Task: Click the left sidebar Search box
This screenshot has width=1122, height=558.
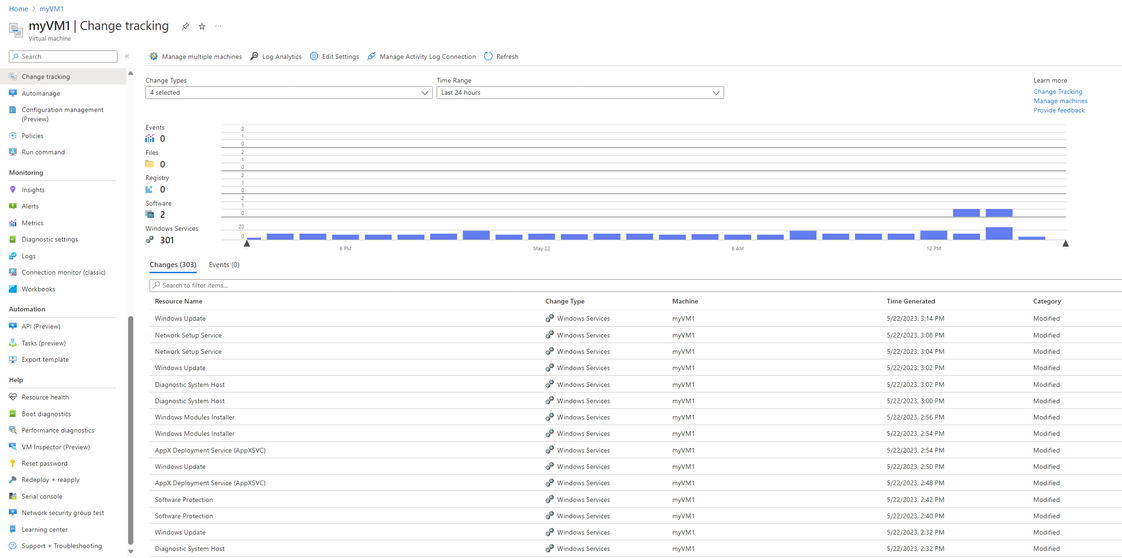Action: point(63,57)
